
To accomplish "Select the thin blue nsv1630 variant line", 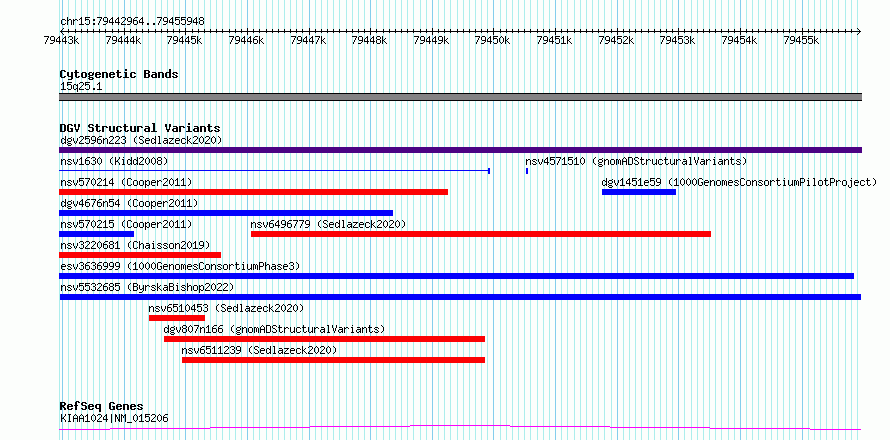I will coord(275,170).
